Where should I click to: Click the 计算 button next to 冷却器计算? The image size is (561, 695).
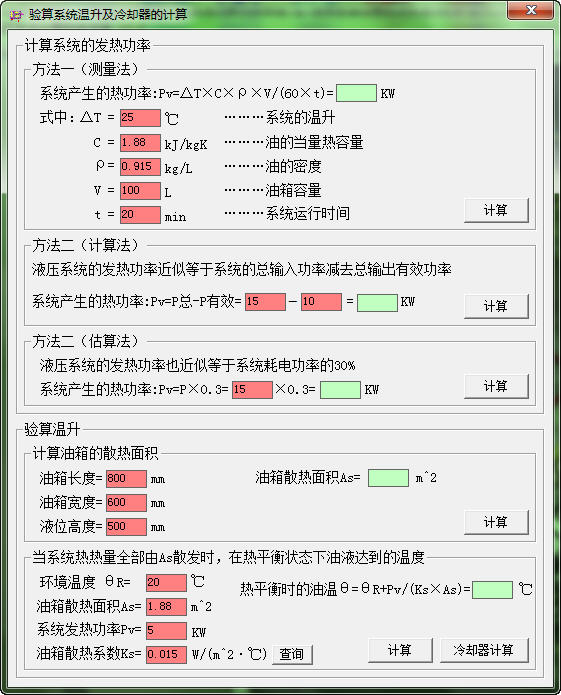coord(400,650)
